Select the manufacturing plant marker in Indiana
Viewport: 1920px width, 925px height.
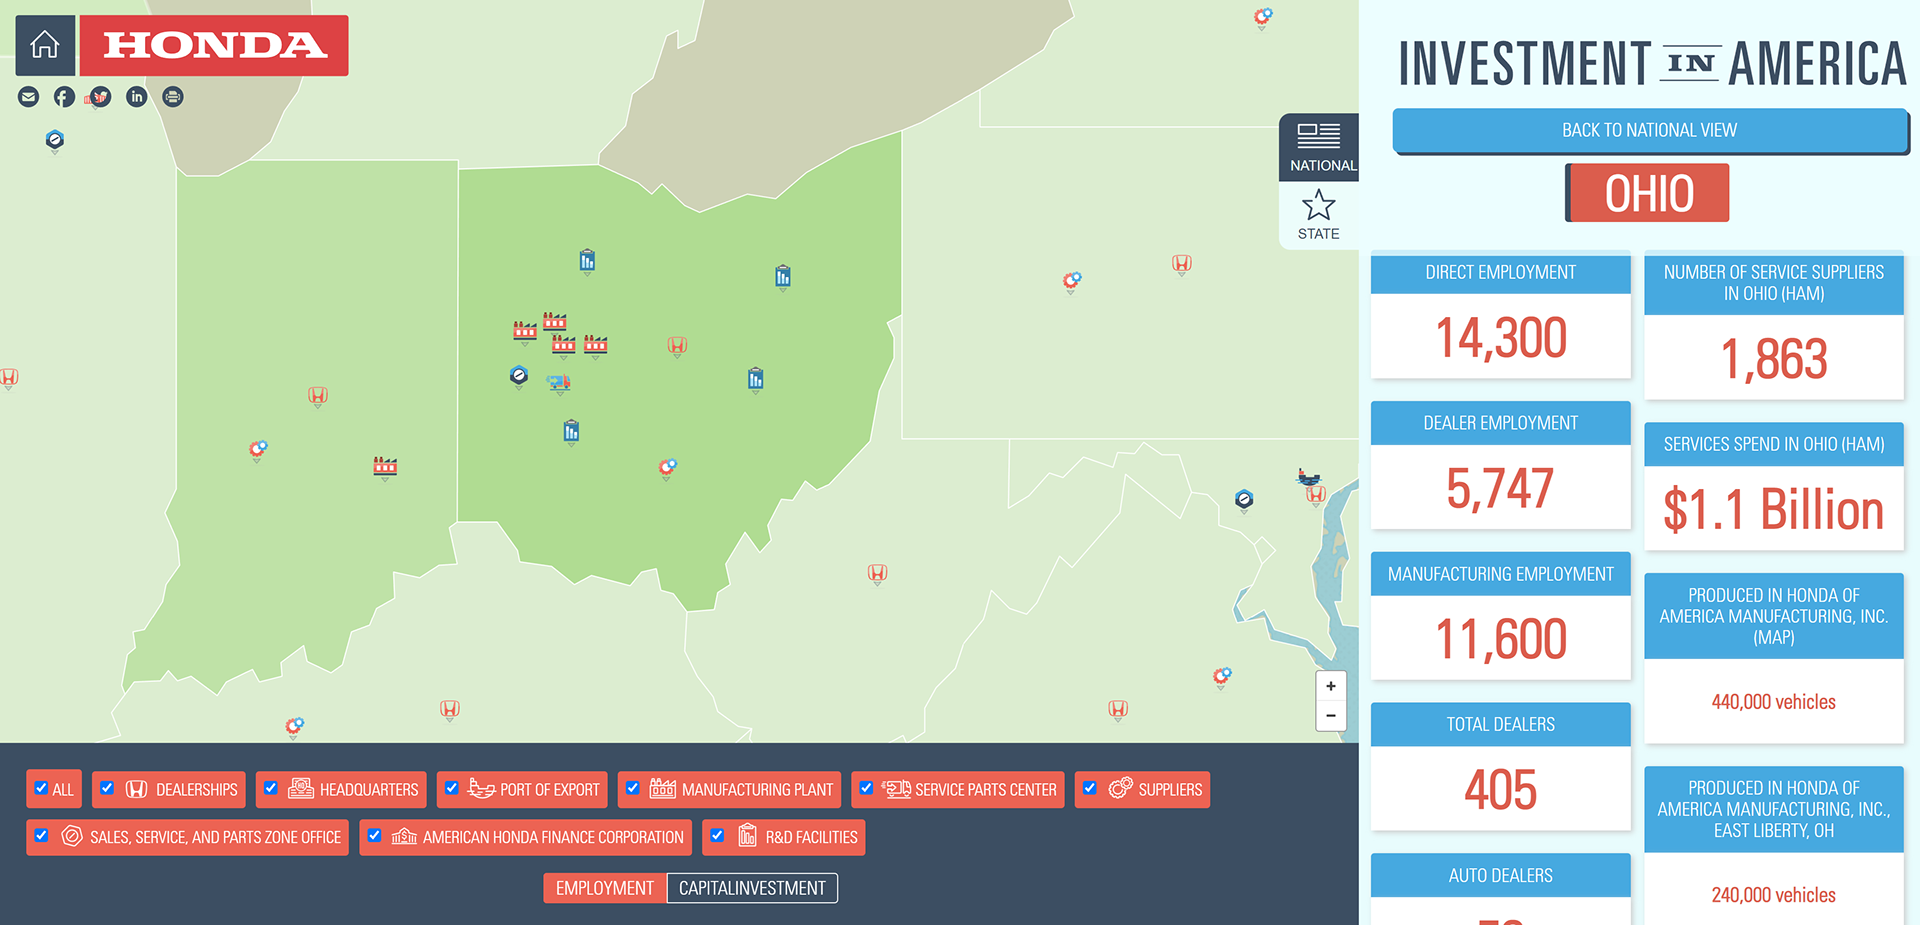point(385,467)
